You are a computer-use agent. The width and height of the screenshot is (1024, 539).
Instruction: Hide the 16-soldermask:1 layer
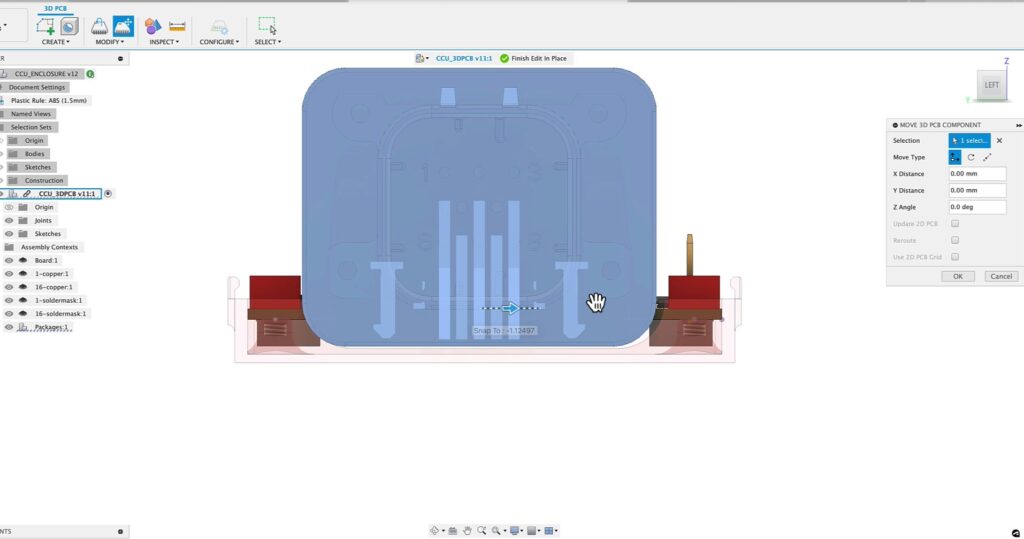[x=8, y=314]
